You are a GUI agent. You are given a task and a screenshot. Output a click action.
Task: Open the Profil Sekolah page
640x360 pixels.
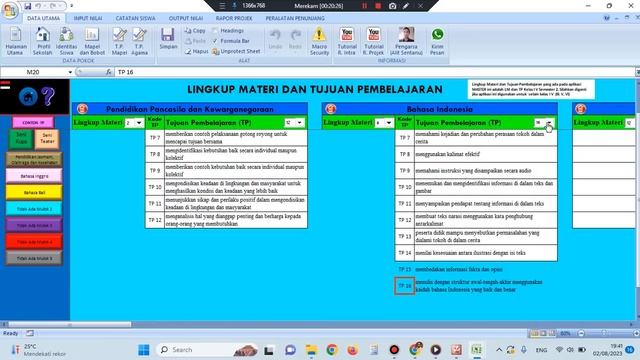tap(42, 41)
